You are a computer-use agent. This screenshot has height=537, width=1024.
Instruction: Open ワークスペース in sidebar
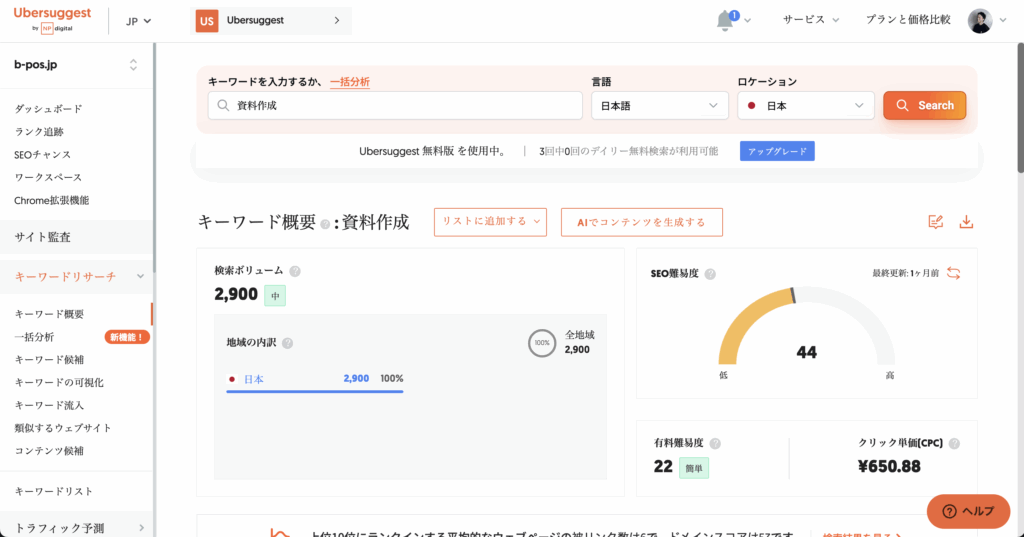(48, 177)
